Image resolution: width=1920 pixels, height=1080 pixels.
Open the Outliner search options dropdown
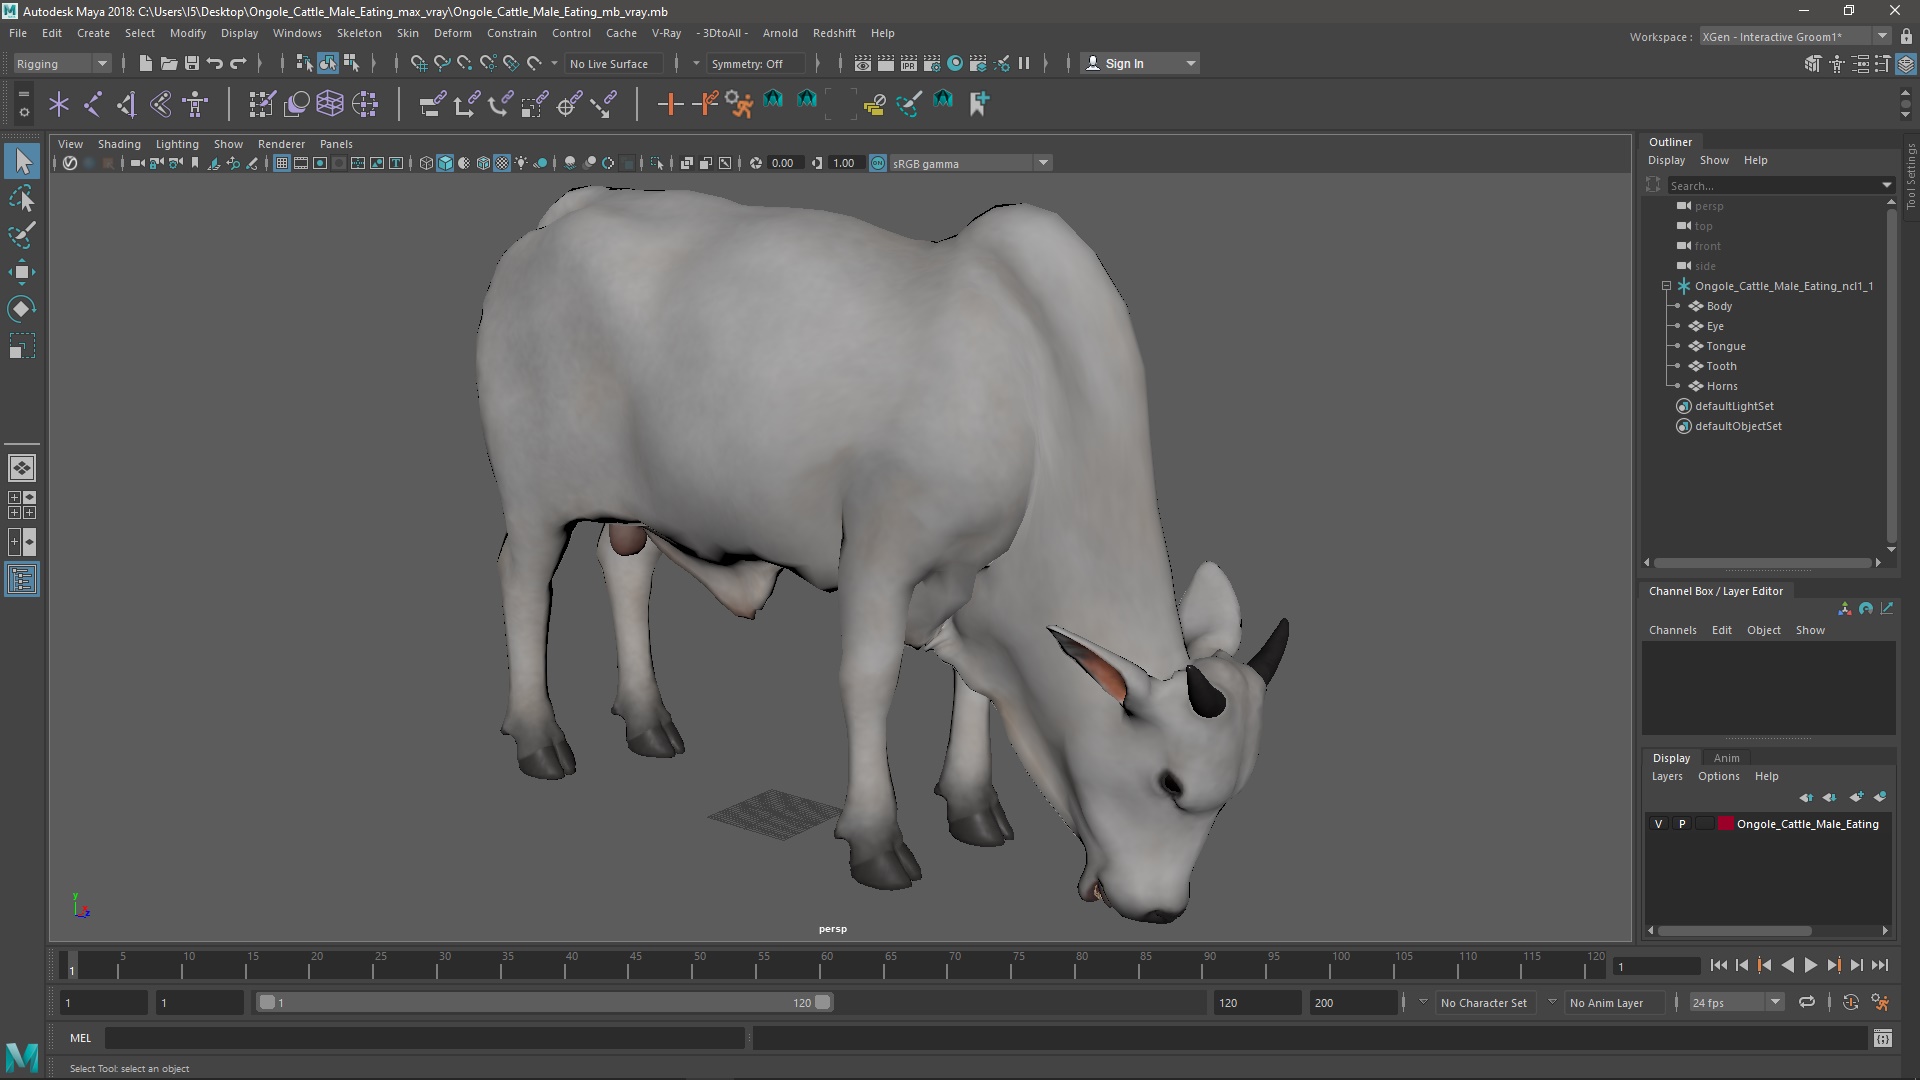click(1887, 185)
